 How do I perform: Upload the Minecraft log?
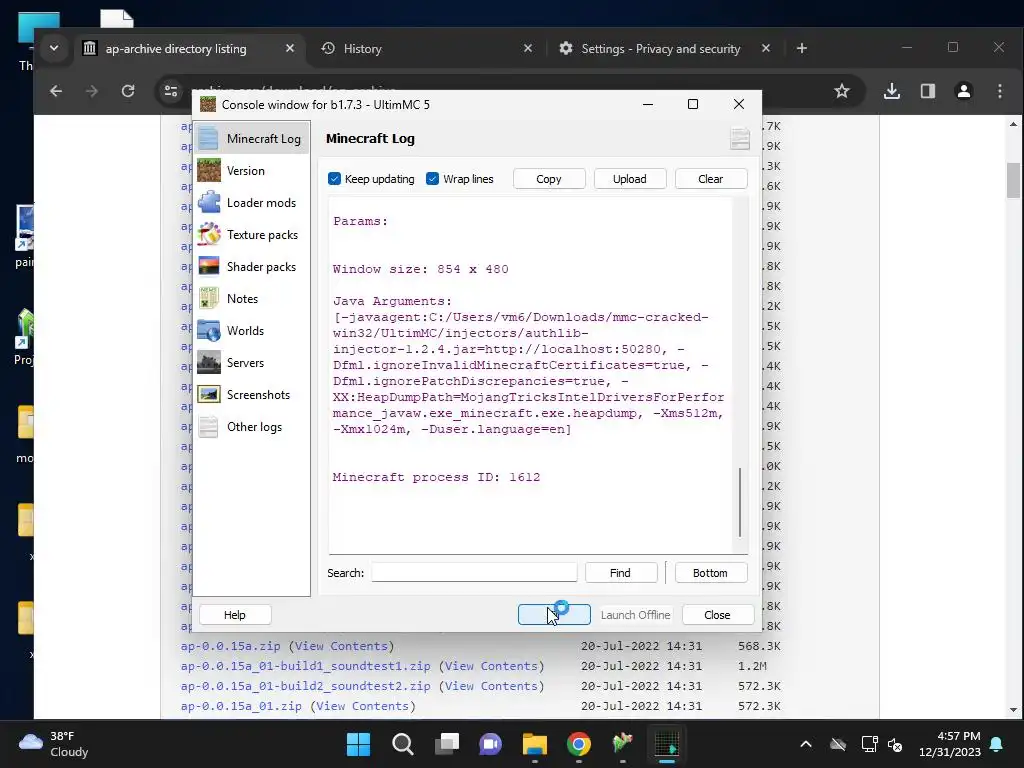[x=630, y=179]
